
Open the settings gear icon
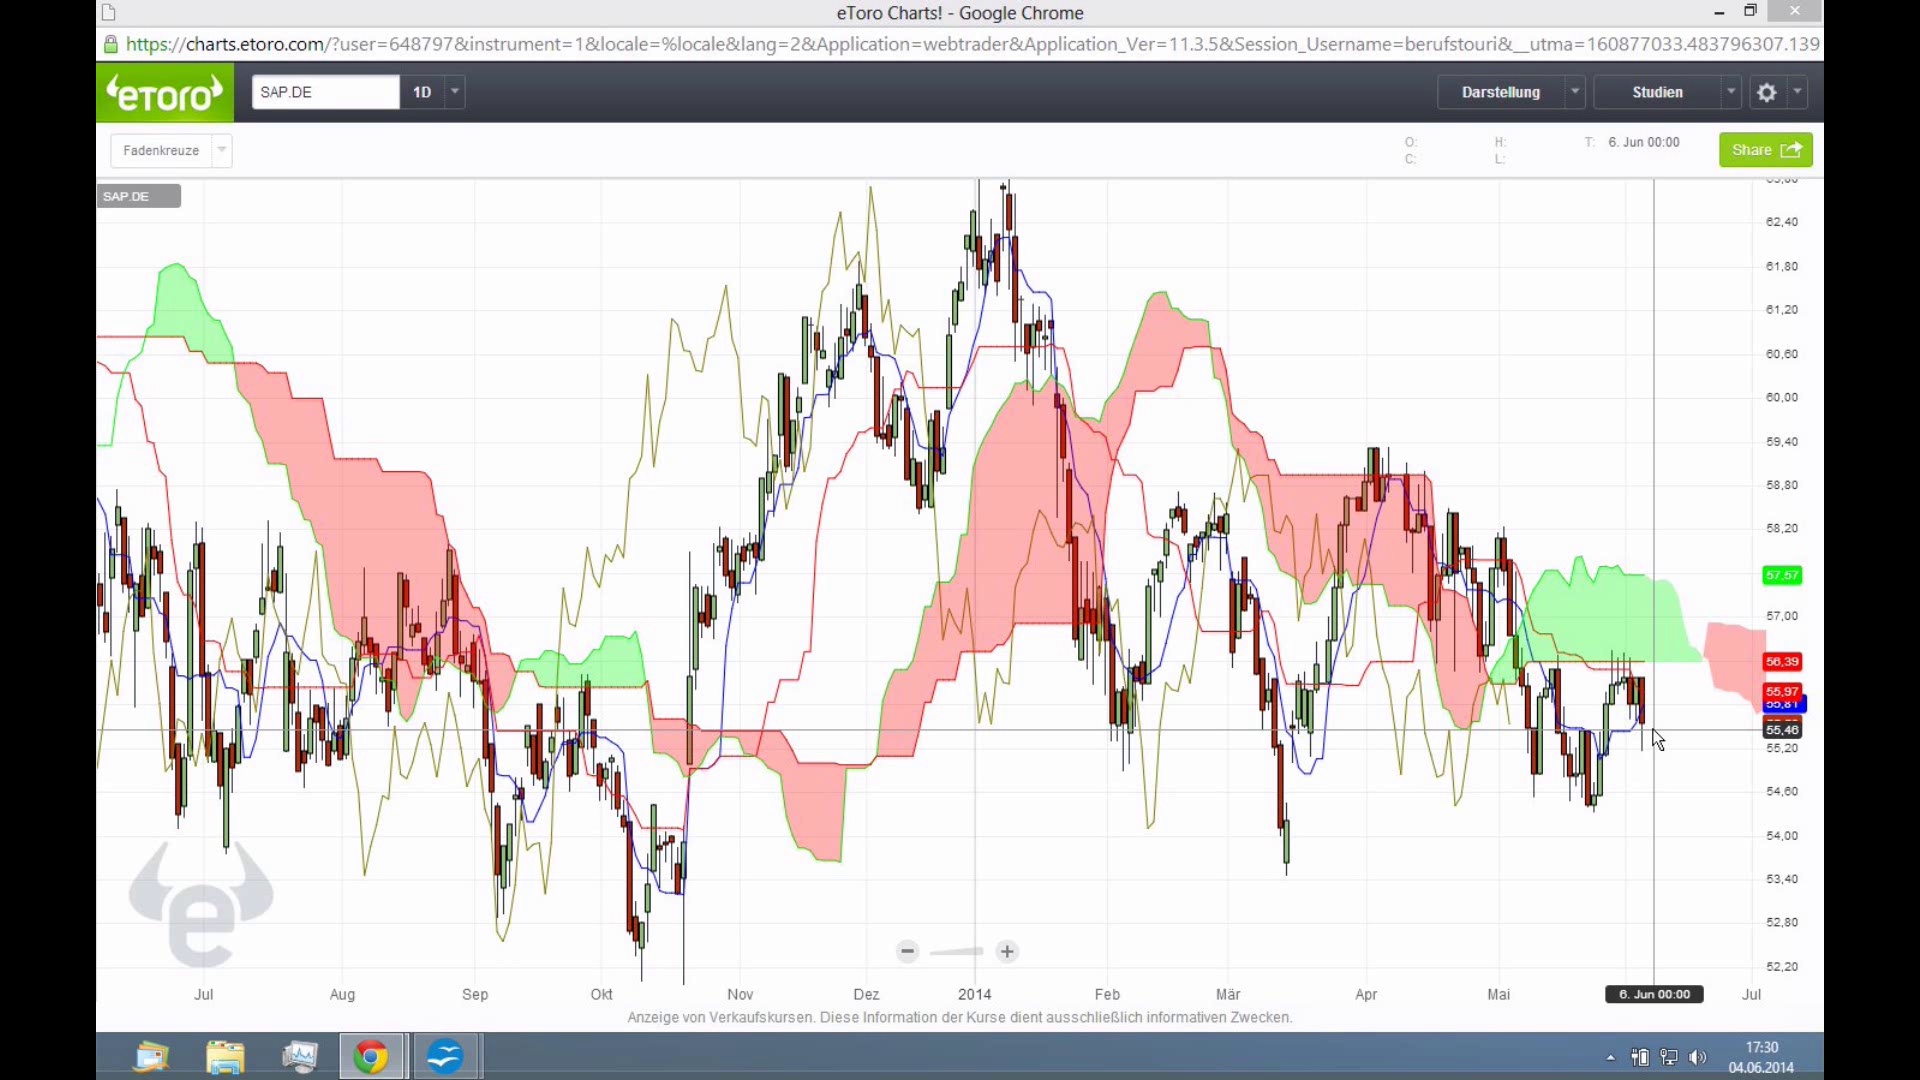[x=1766, y=92]
